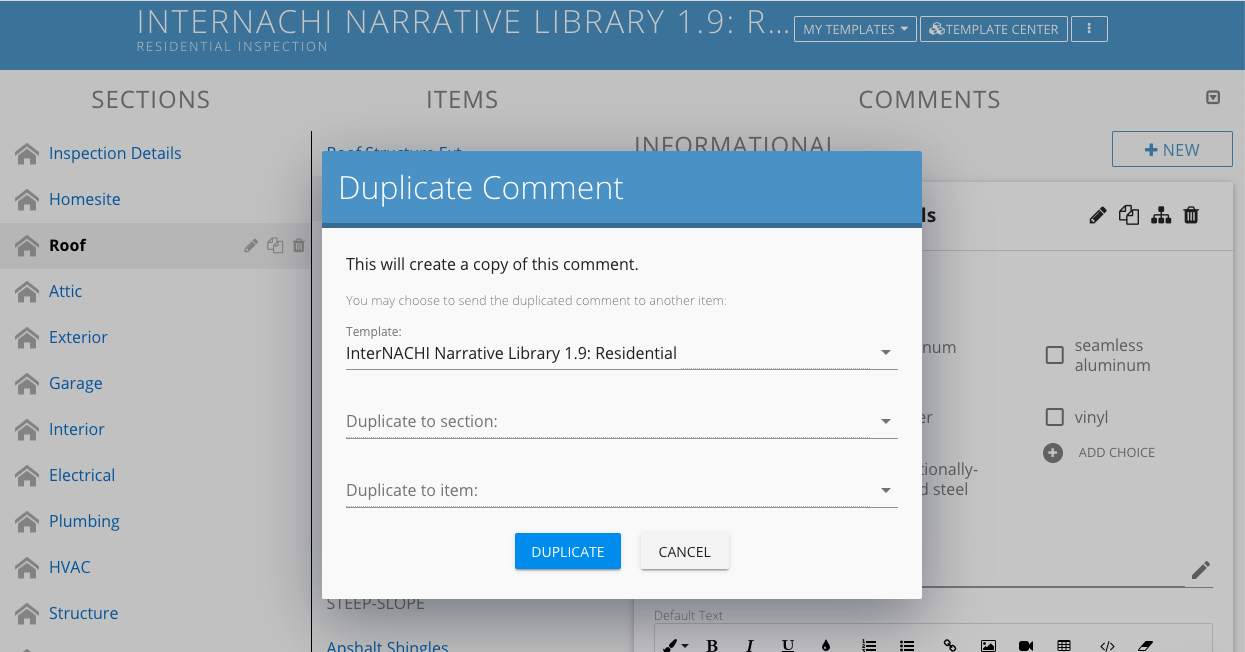Open the Asphalt Shingles item
The height and width of the screenshot is (652, 1245).
(388, 645)
